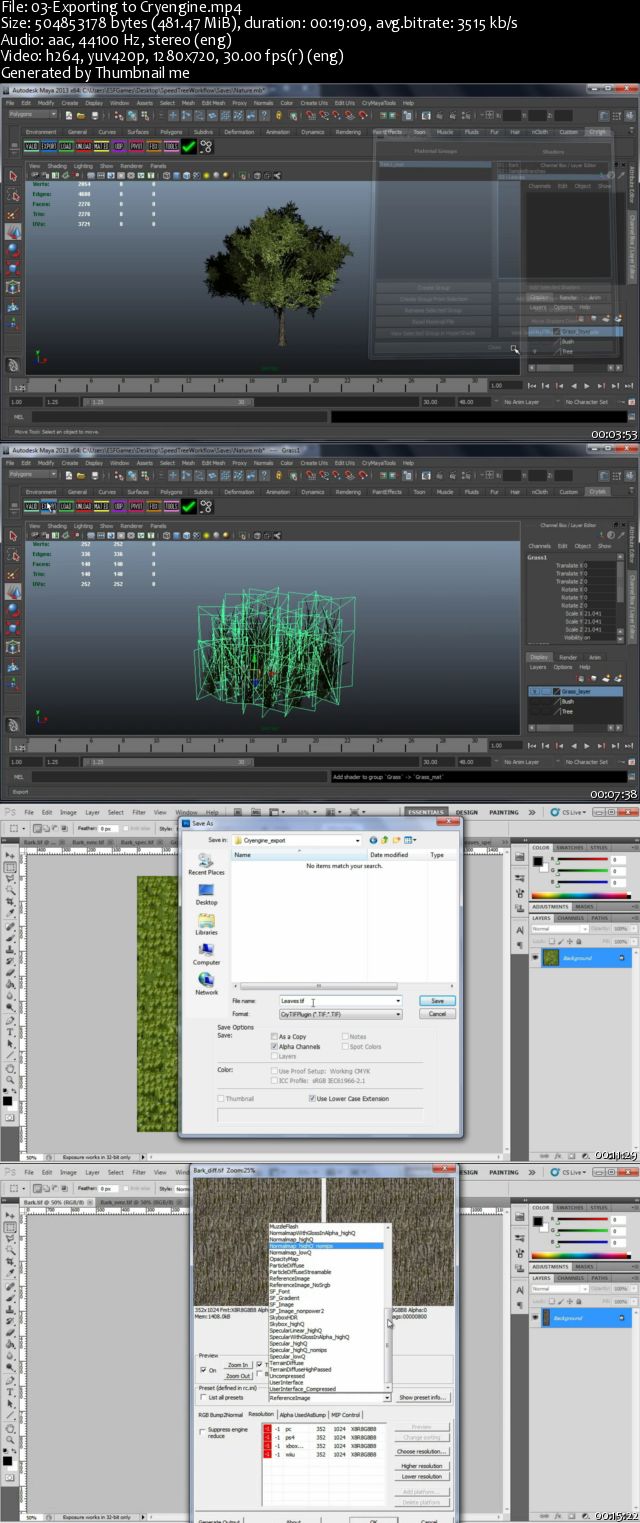Open layer blend mode Normal dropdown, Save As frame
The image size is (640, 1523).
558,929
